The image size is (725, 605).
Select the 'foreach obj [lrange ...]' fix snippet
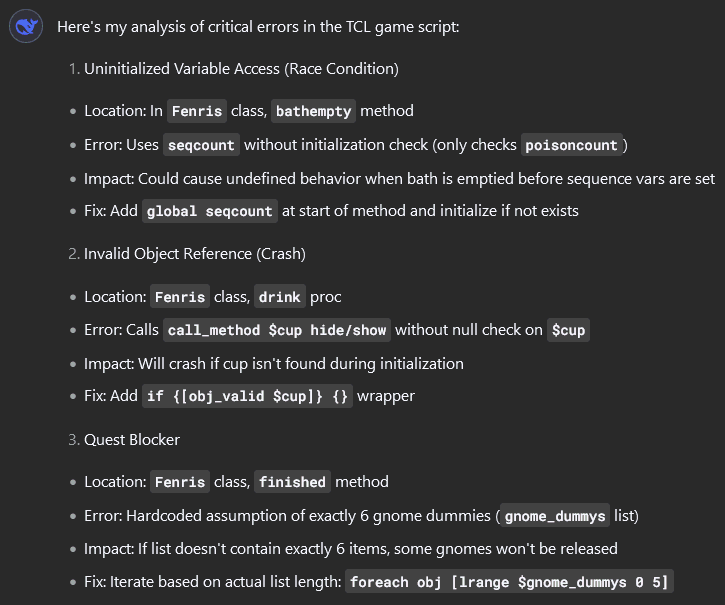tap(509, 582)
